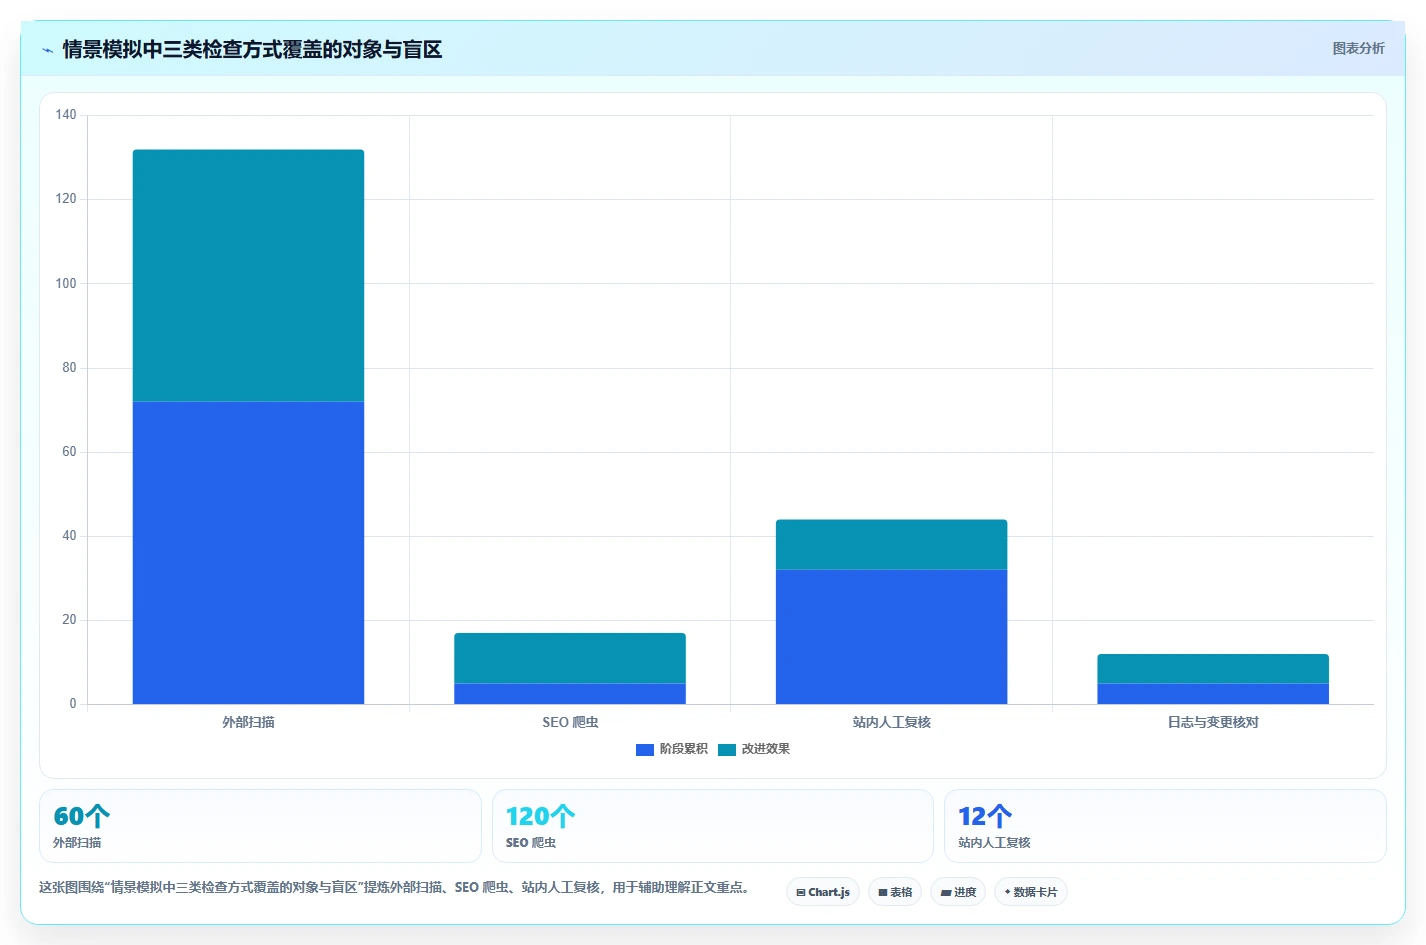
Task: Click the teal 外部扫描 bar segment
Action: [248, 276]
